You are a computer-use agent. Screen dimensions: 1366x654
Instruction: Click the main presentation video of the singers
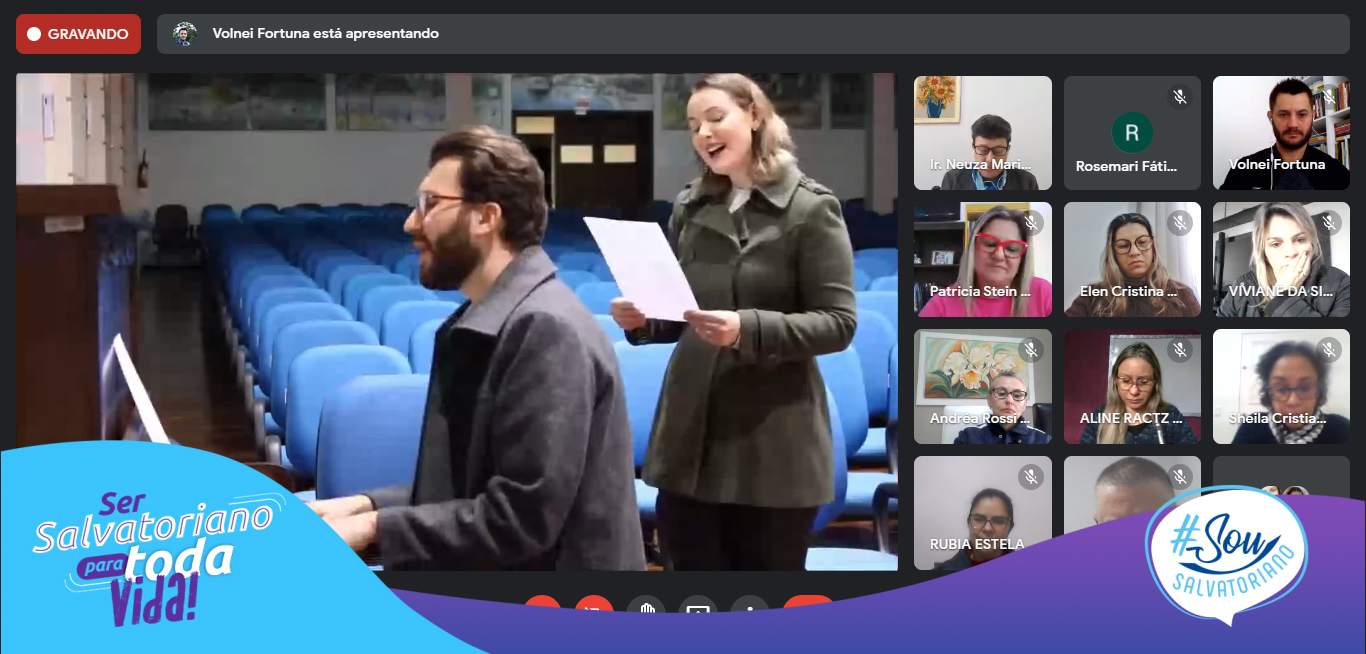click(x=457, y=322)
